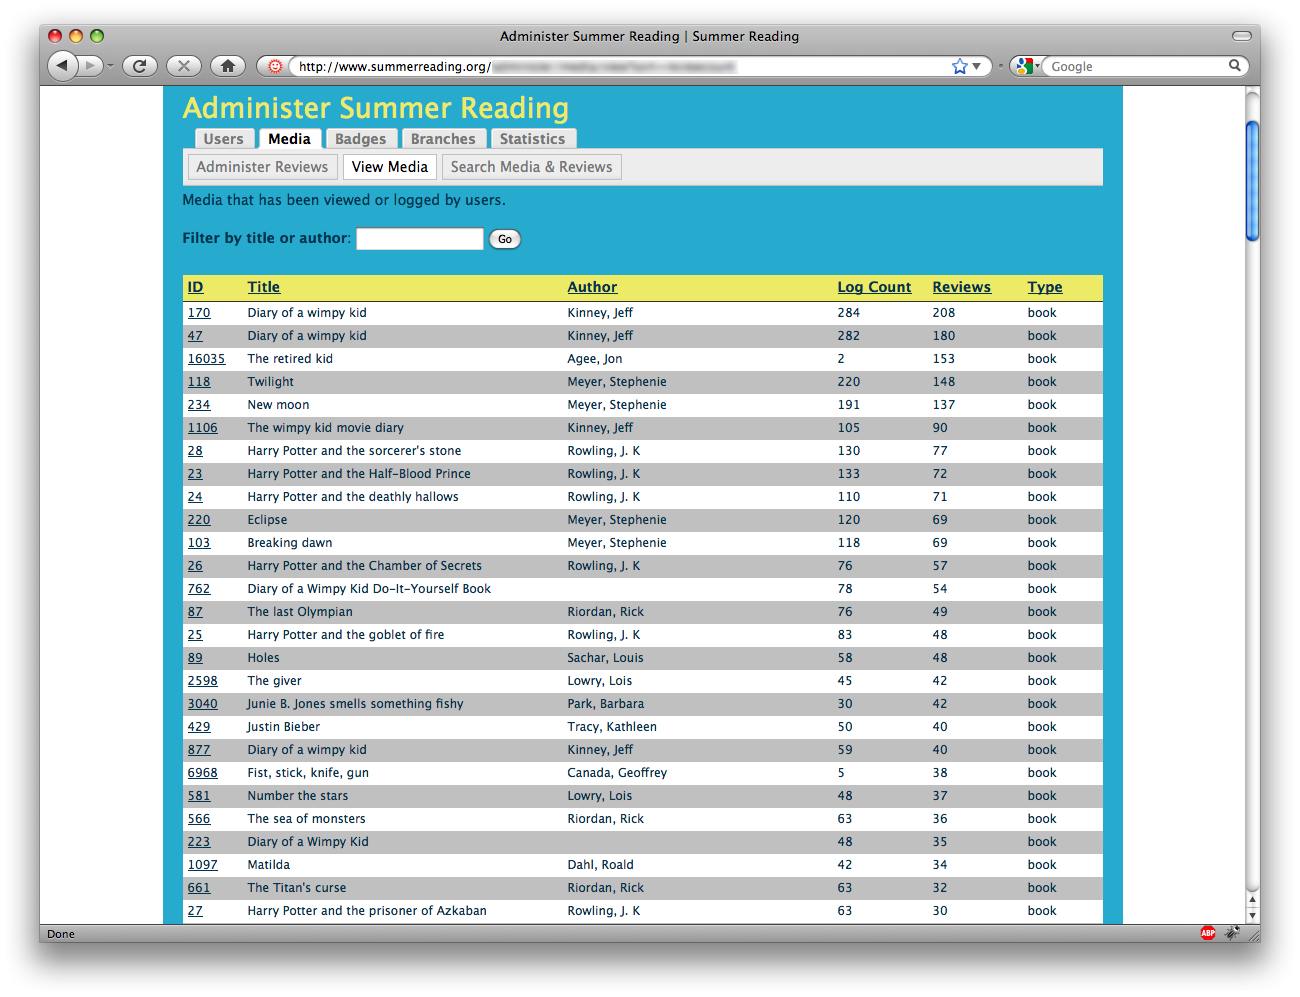The width and height of the screenshot is (1300, 997).
Task: Open media ID 1097 Matilda
Action: (202, 865)
